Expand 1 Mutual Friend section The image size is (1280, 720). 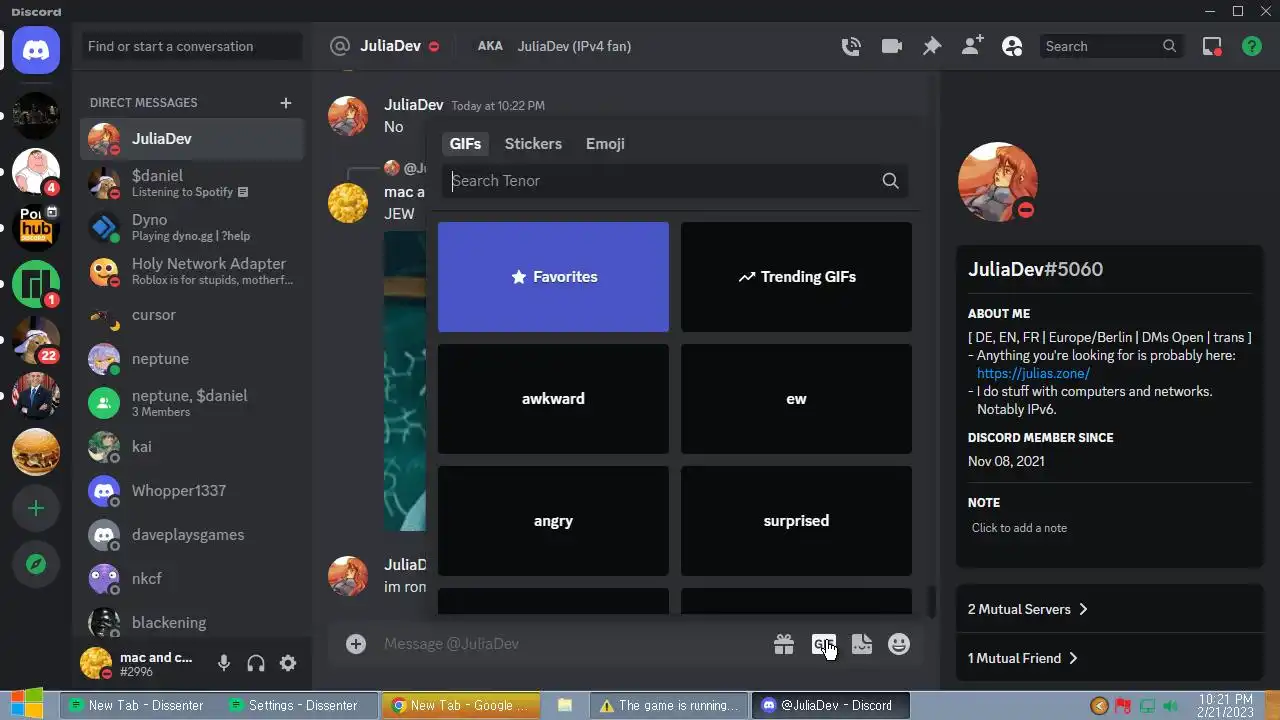pos(1110,658)
